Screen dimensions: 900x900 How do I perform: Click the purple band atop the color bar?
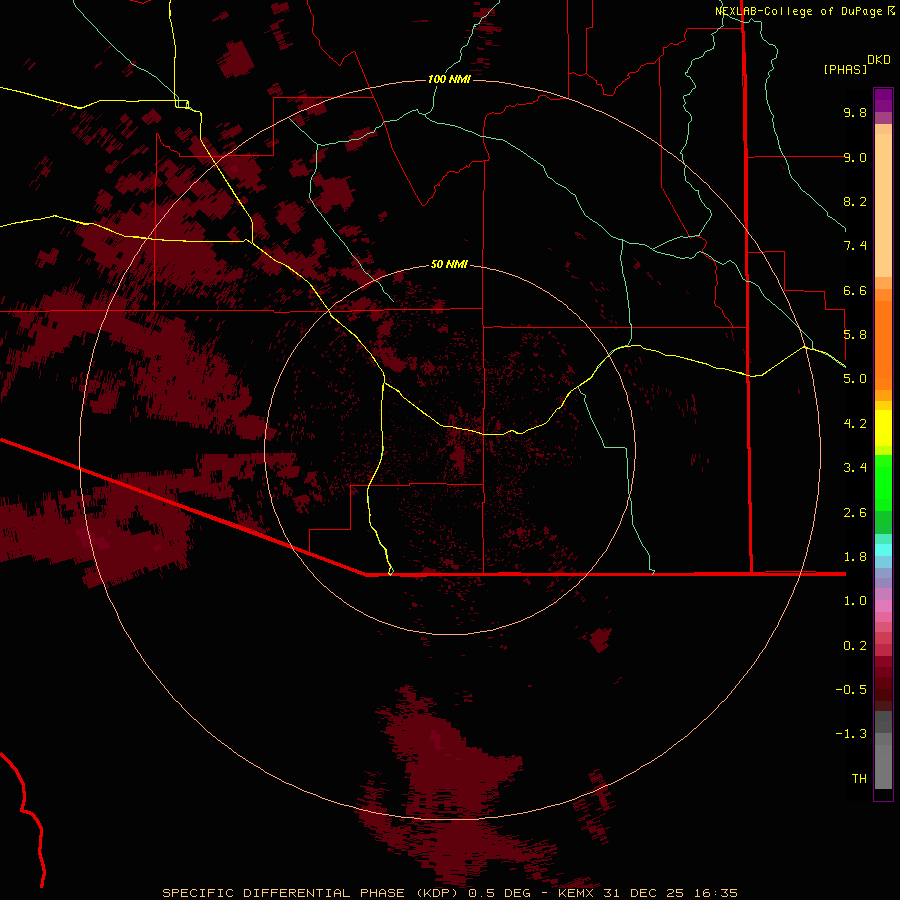(x=883, y=100)
